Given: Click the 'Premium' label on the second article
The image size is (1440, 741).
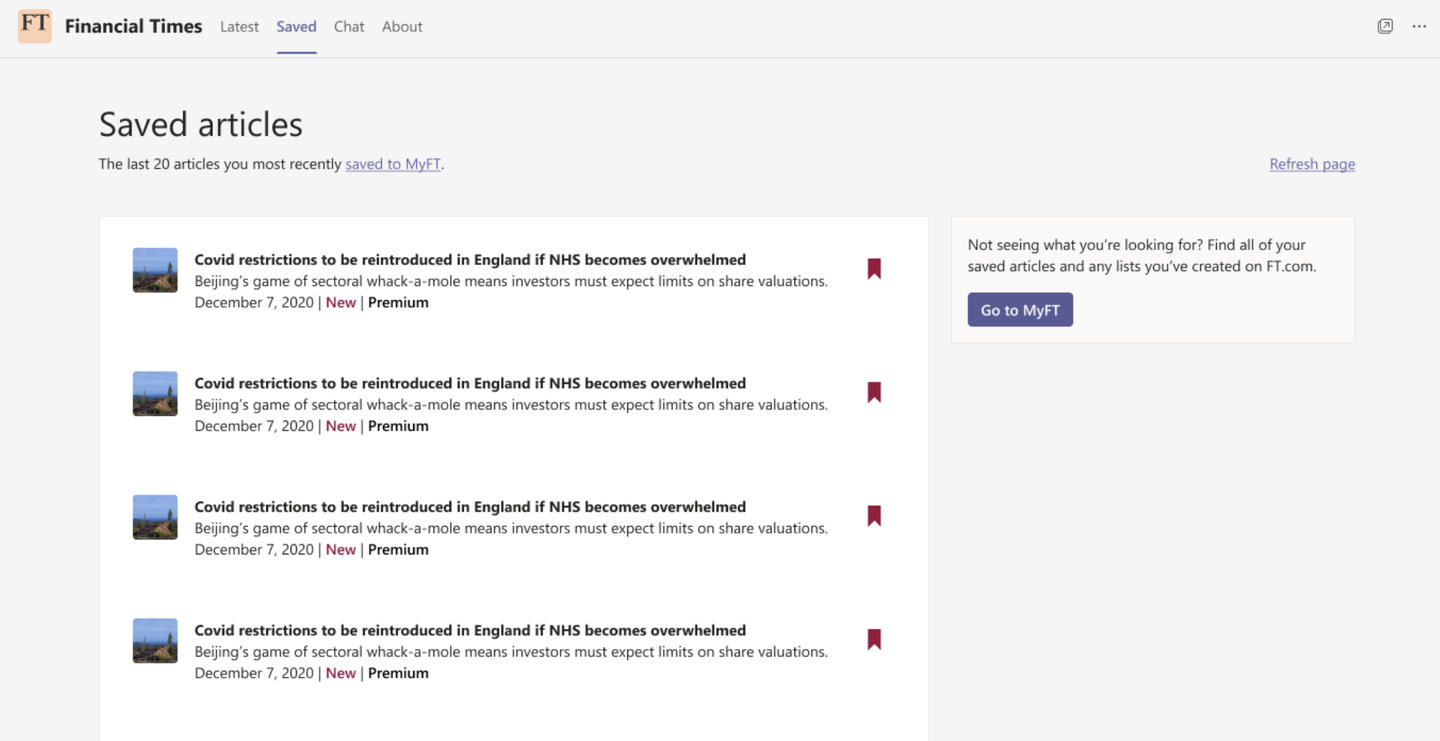Looking at the screenshot, I should [398, 426].
